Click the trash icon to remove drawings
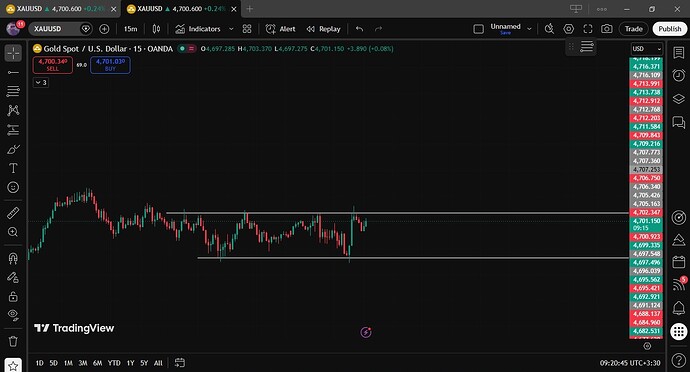690x372 pixels. click(13, 341)
